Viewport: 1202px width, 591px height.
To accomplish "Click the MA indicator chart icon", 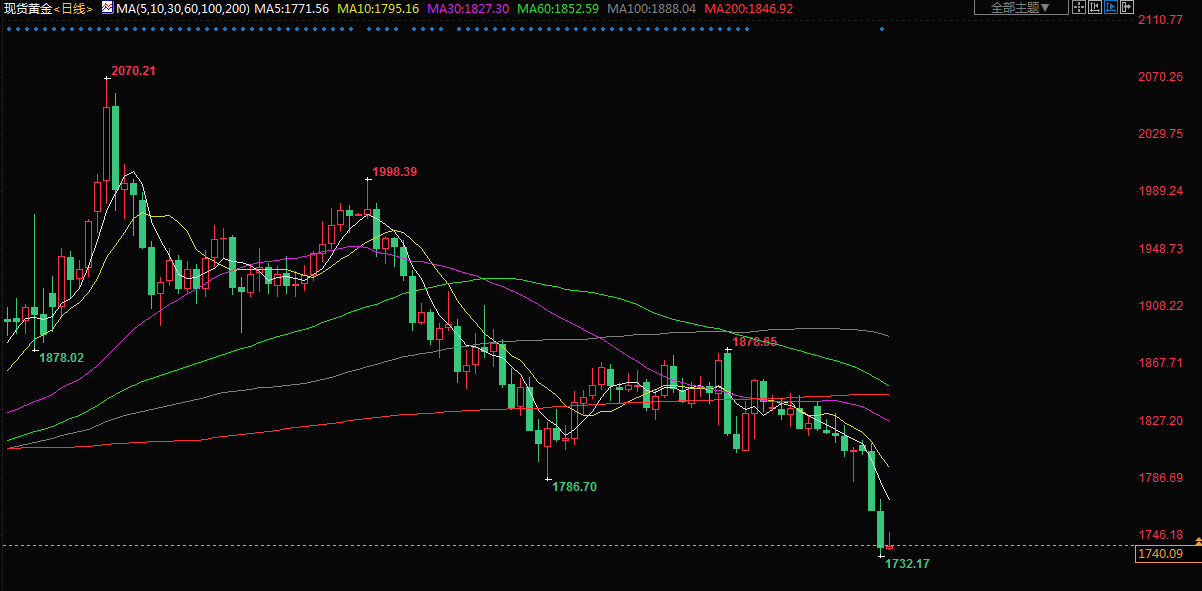I will coord(107,8).
